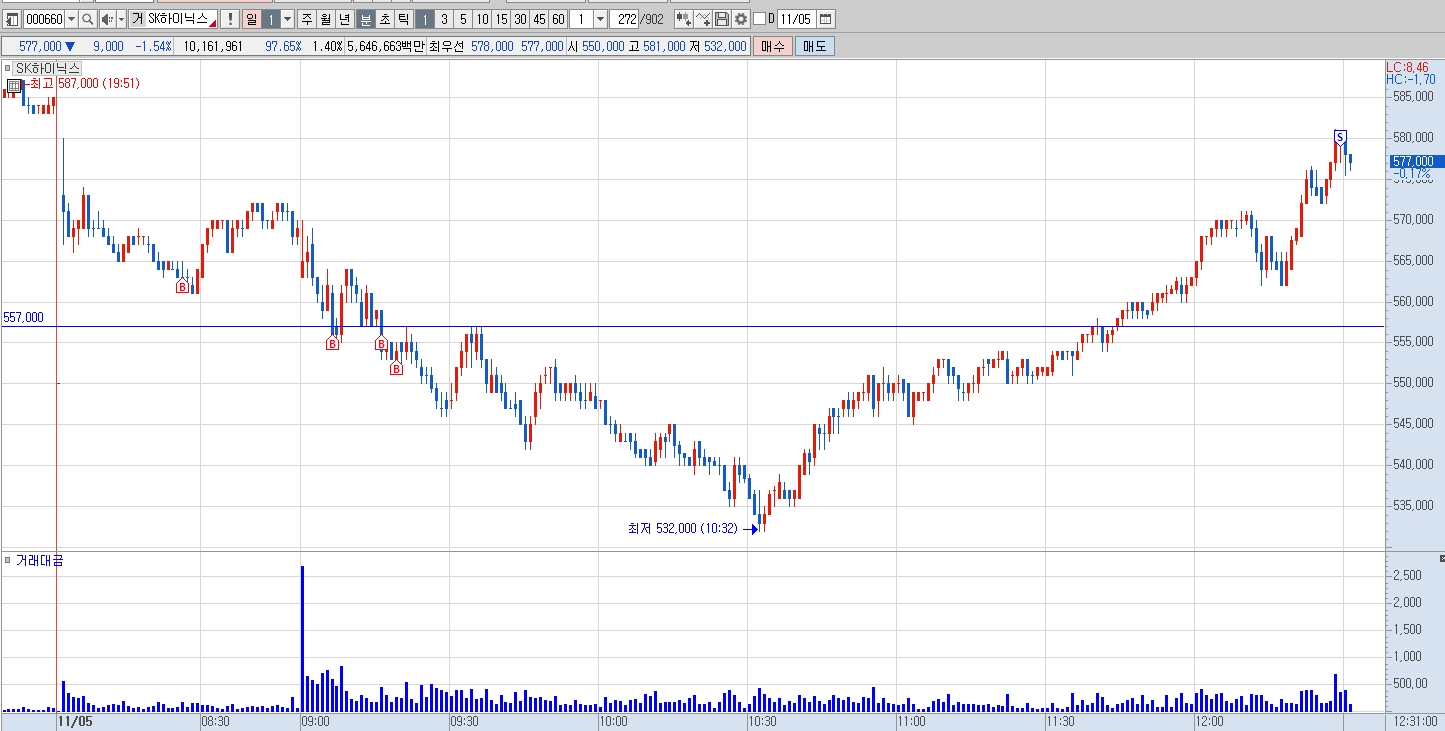Viewport: 1445px width, 731px height.
Task: Click the chart table icon at top-left
Action: (12, 19)
